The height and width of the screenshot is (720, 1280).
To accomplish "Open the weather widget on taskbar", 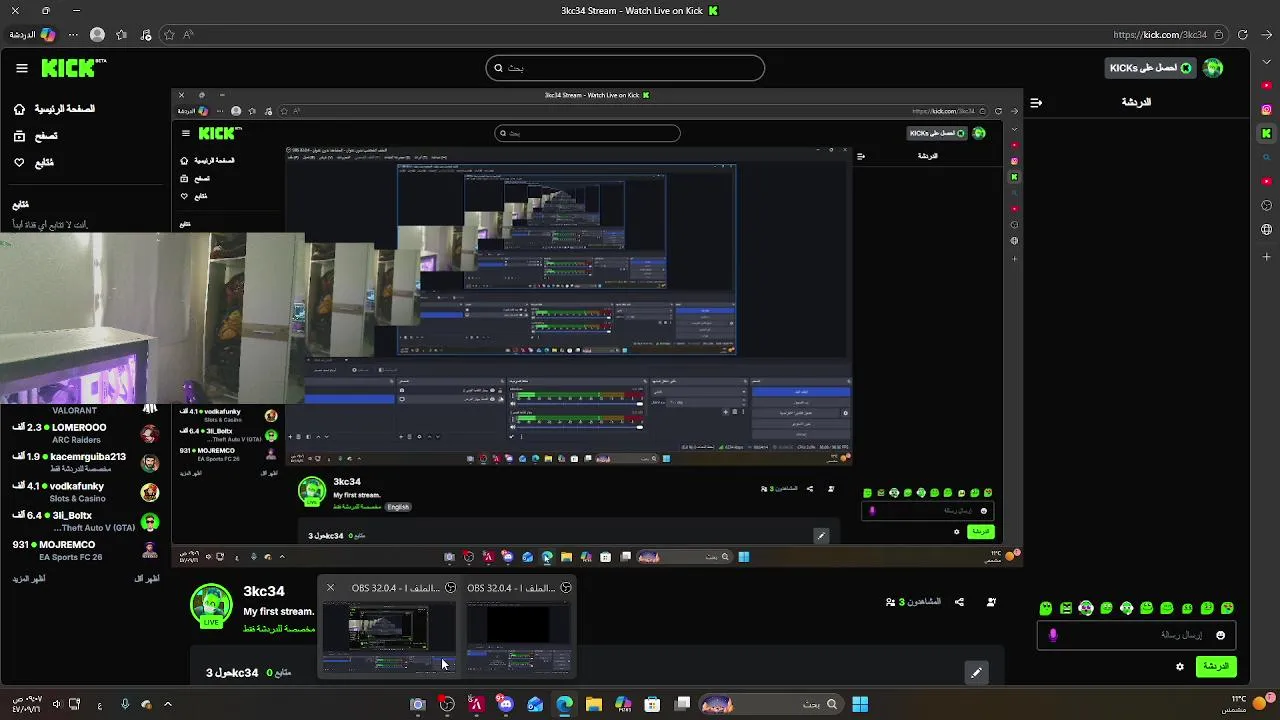I will [1248, 703].
